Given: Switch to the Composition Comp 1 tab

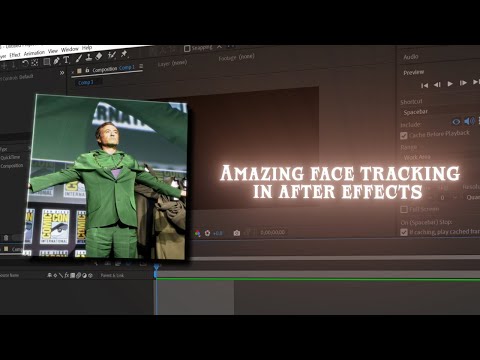Looking at the screenshot, I should pyautogui.click(x=113, y=68).
